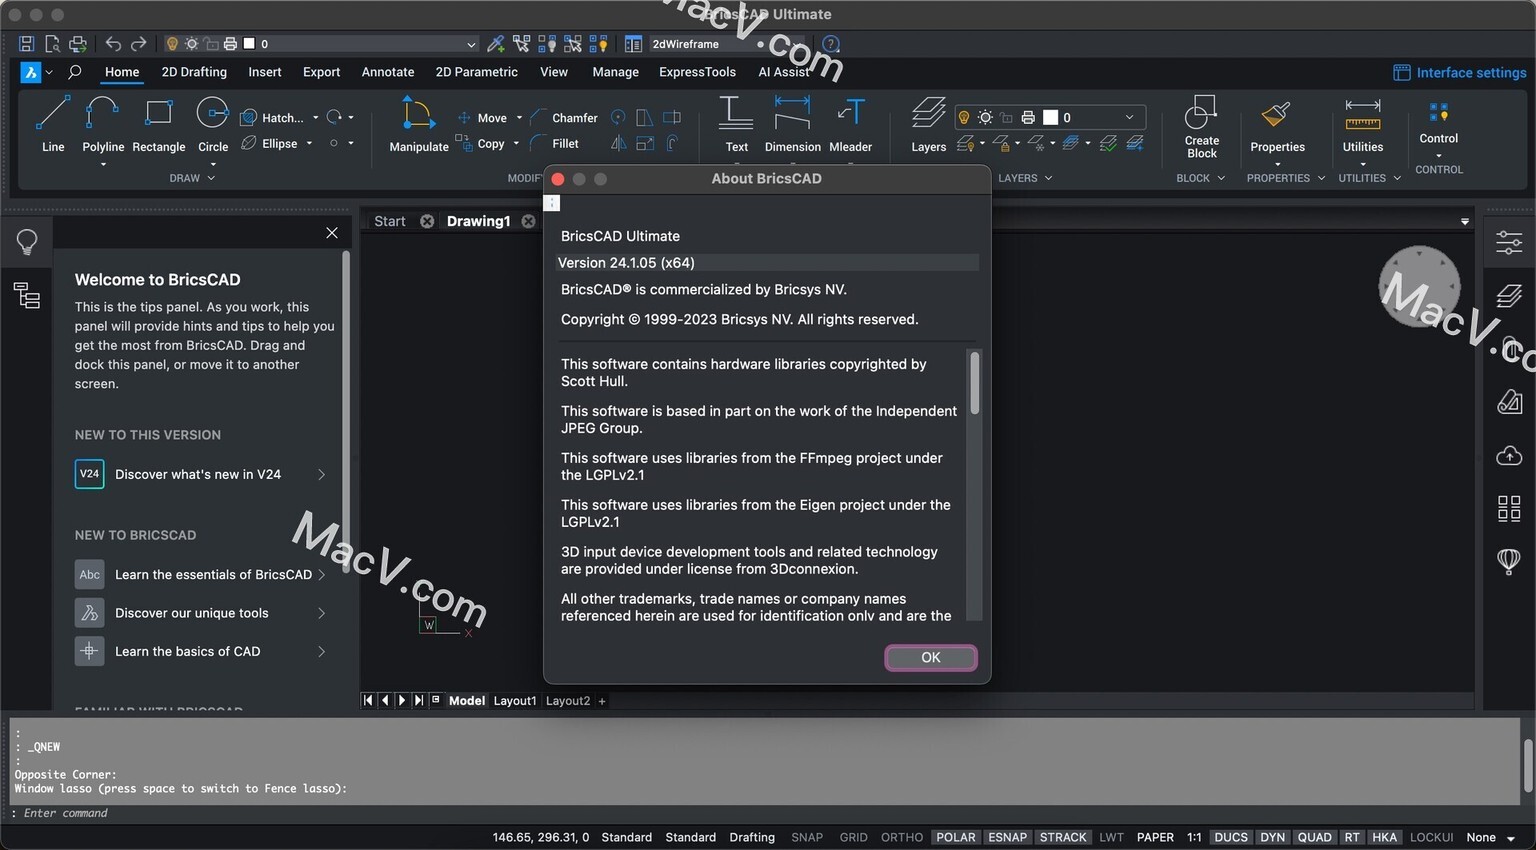Toggle GRID in status bar
This screenshot has height=850, width=1536.
coord(853,837)
